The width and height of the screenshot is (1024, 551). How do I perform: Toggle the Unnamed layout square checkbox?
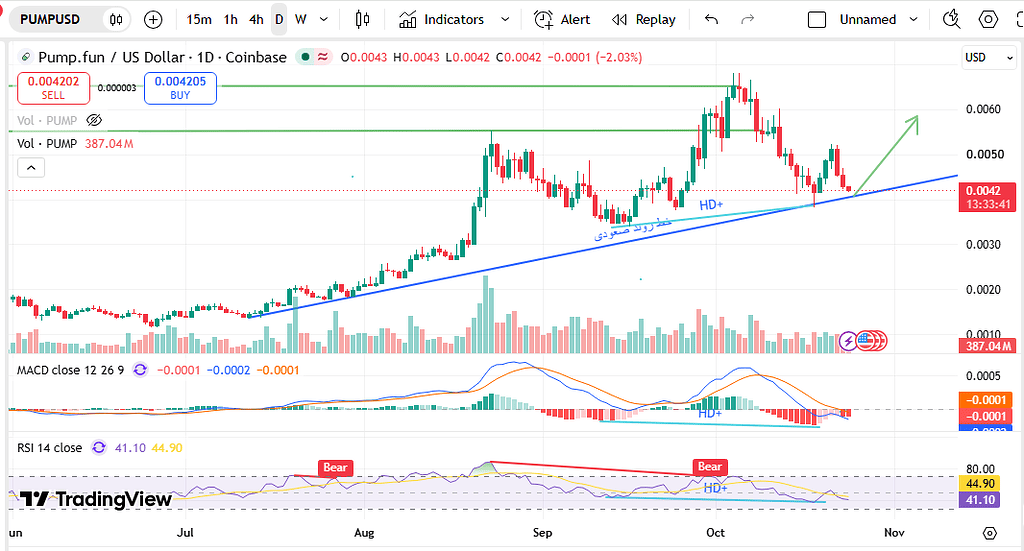(817, 20)
